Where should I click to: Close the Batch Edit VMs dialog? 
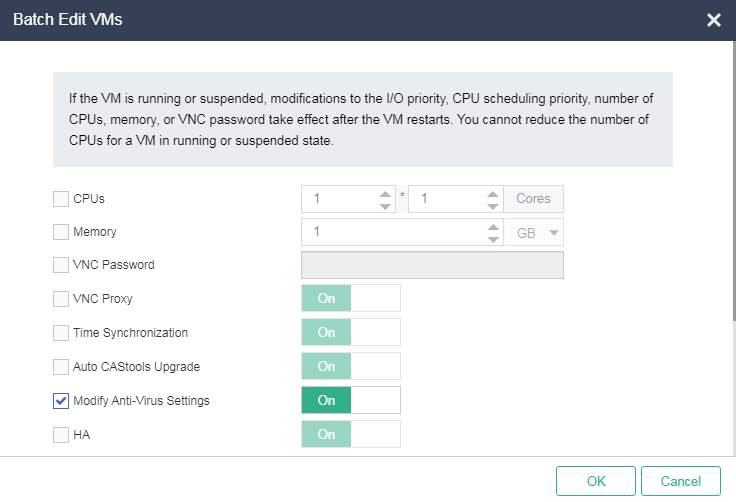(x=713, y=20)
